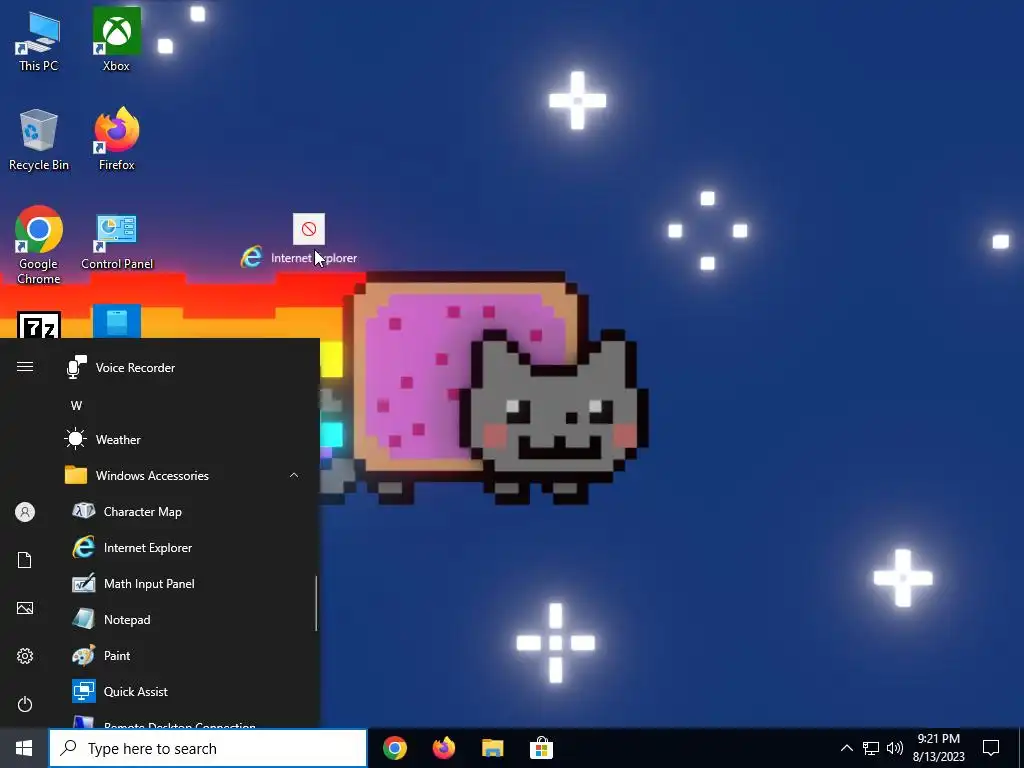
Task: Open Microsoft Store from the taskbar
Action: pos(541,748)
